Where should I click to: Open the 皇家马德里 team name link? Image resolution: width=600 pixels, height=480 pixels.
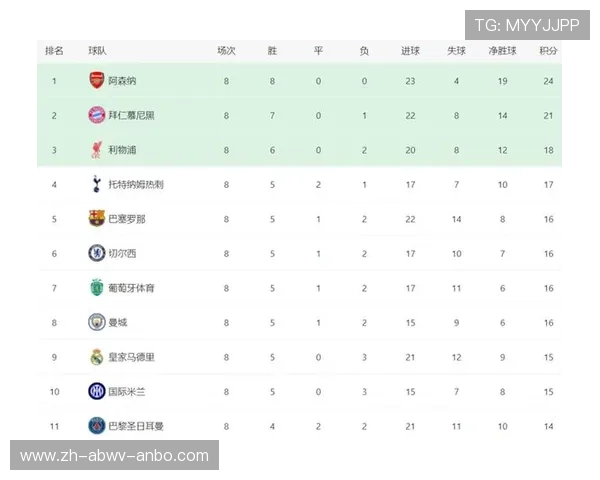point(131,357)
